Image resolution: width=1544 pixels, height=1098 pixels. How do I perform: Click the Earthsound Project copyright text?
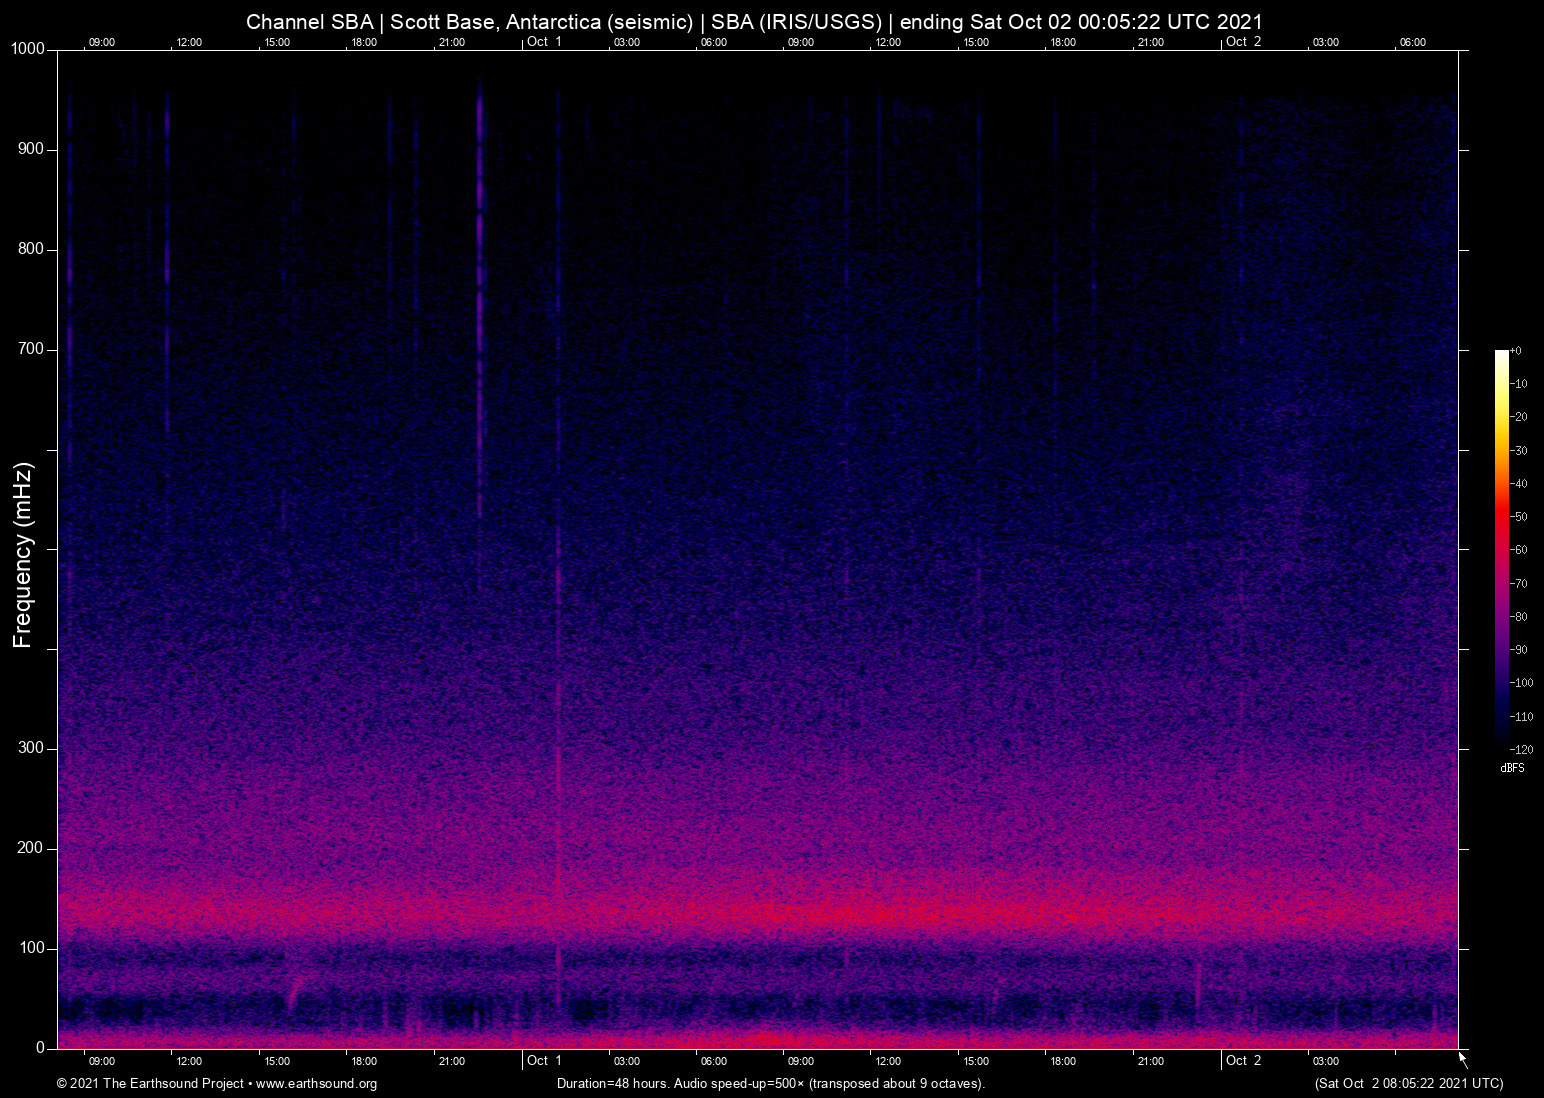click(148, 1084)
